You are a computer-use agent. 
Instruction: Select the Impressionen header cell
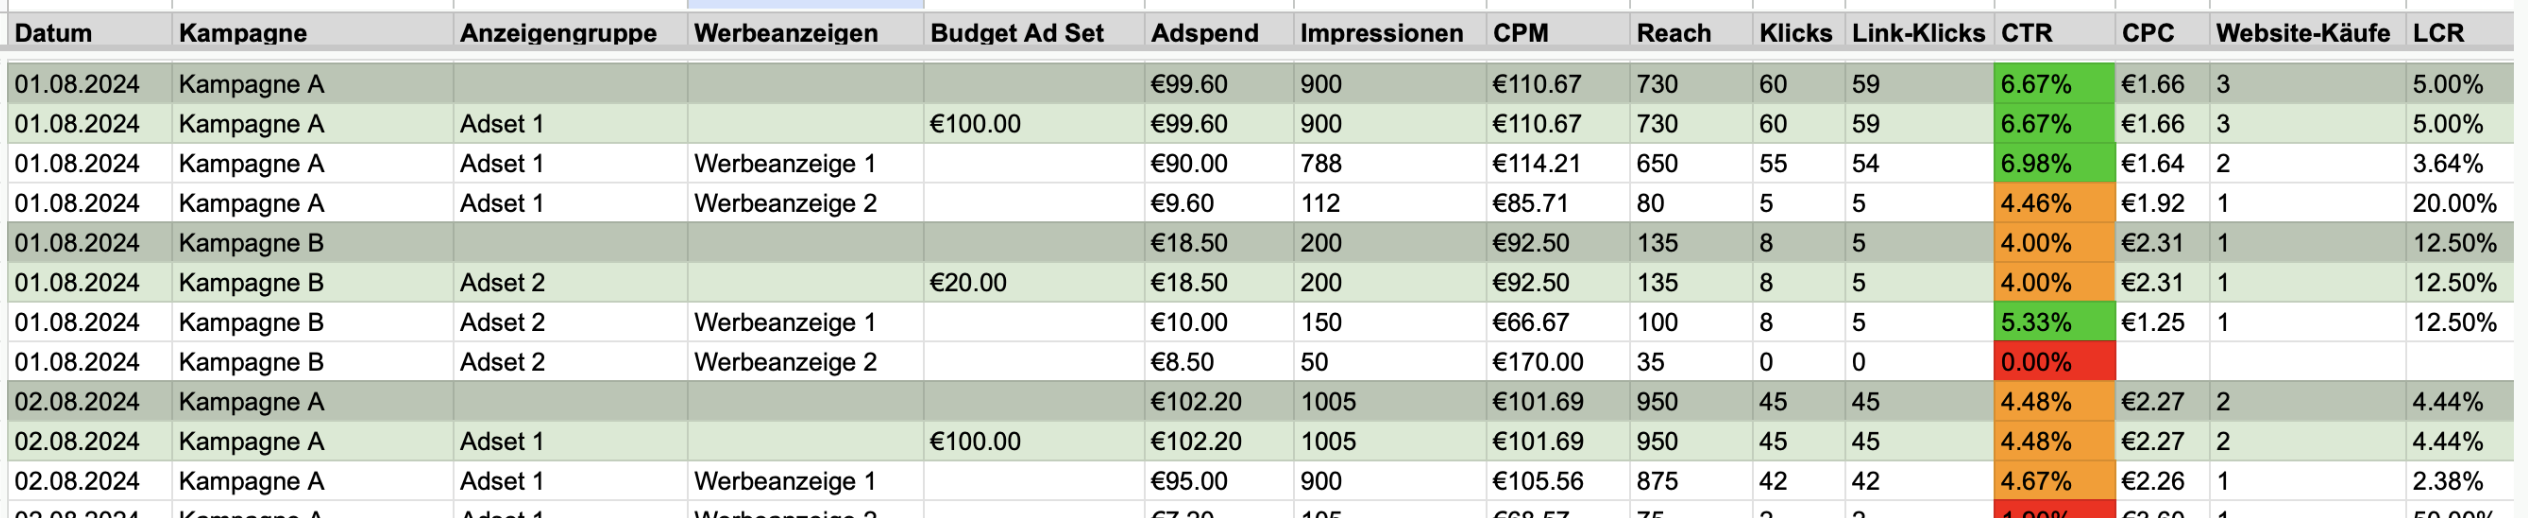[1390, 33]
